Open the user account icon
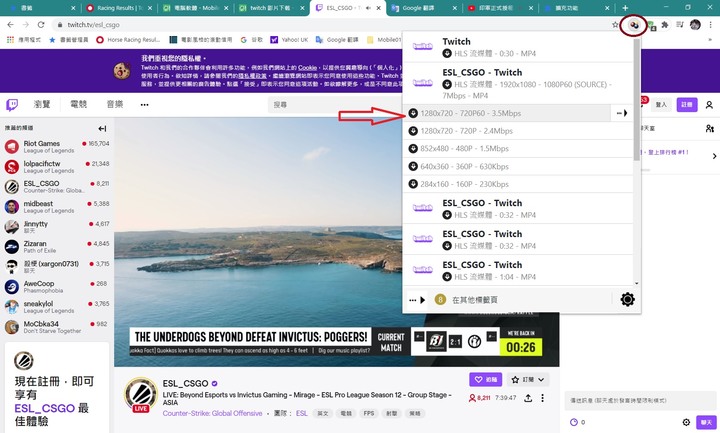Screen dimensions: 720x433 point(709,105)
